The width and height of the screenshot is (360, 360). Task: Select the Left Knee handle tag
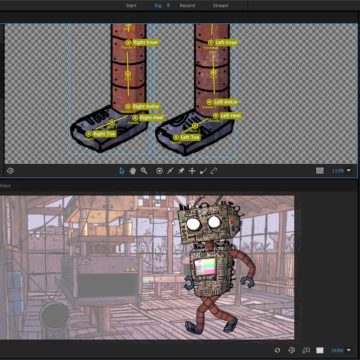point(226,43)
